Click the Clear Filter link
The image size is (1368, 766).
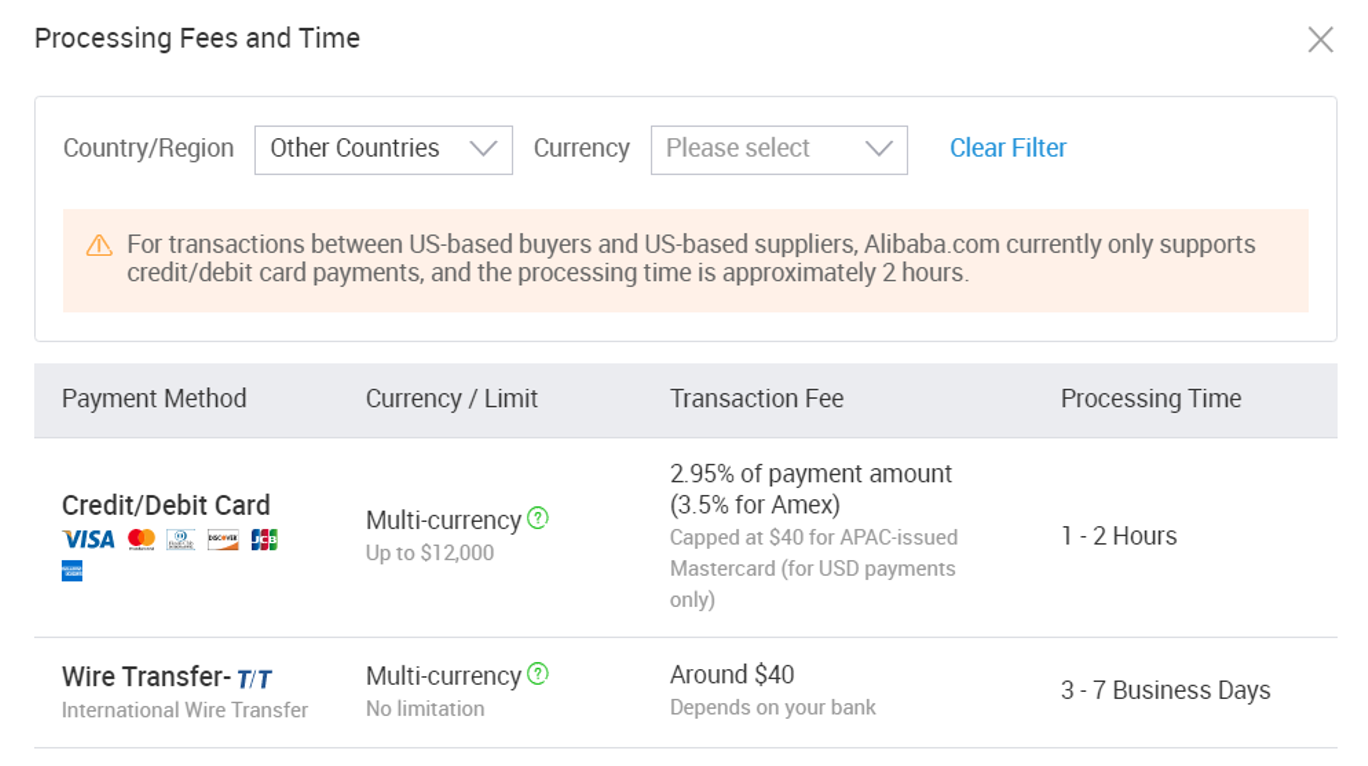coord(1007,148)
